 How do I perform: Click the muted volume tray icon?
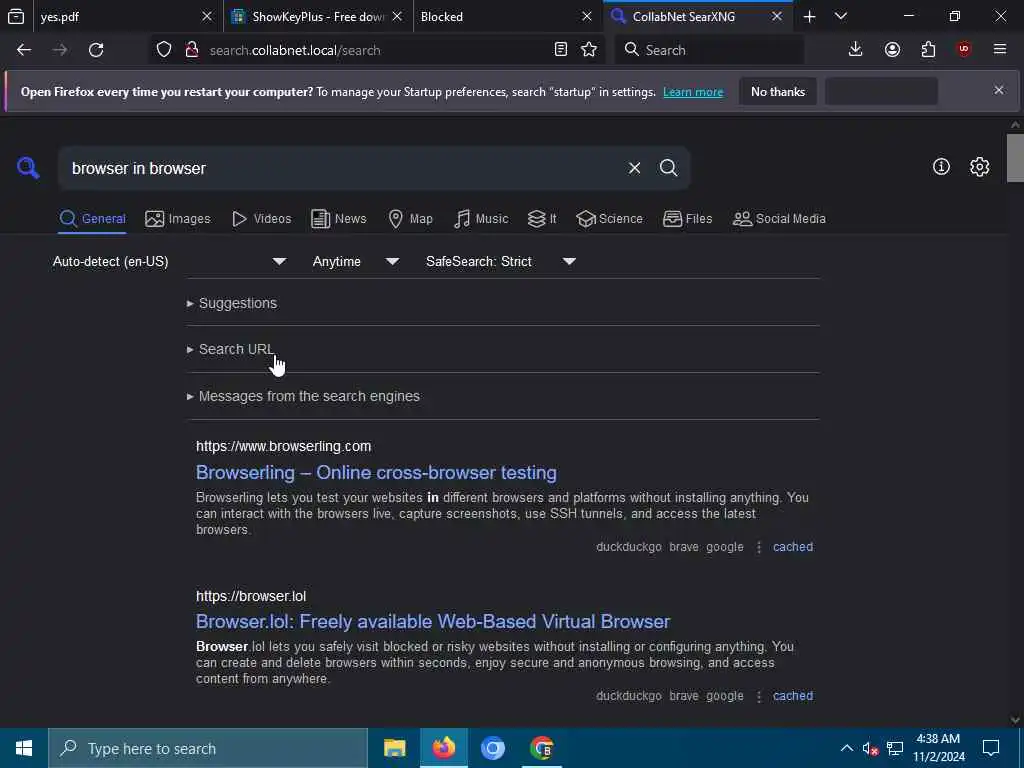[x=870, y=748]
